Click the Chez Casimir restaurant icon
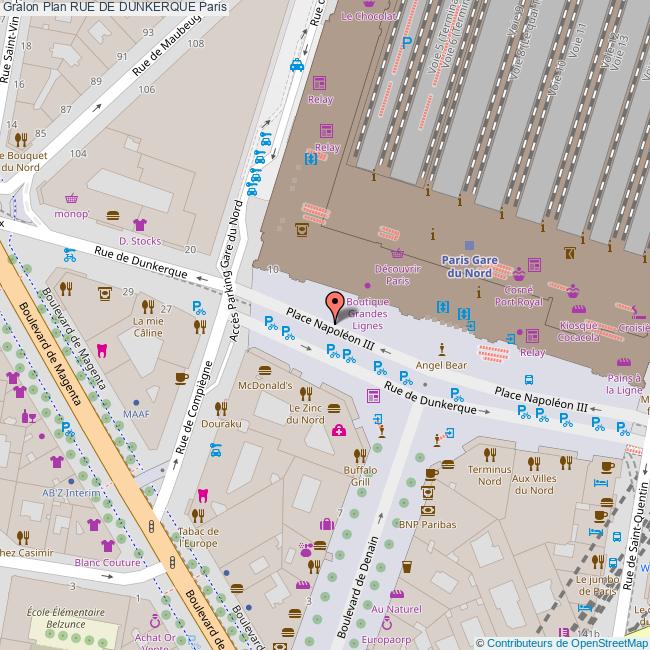 coord(23,538)
